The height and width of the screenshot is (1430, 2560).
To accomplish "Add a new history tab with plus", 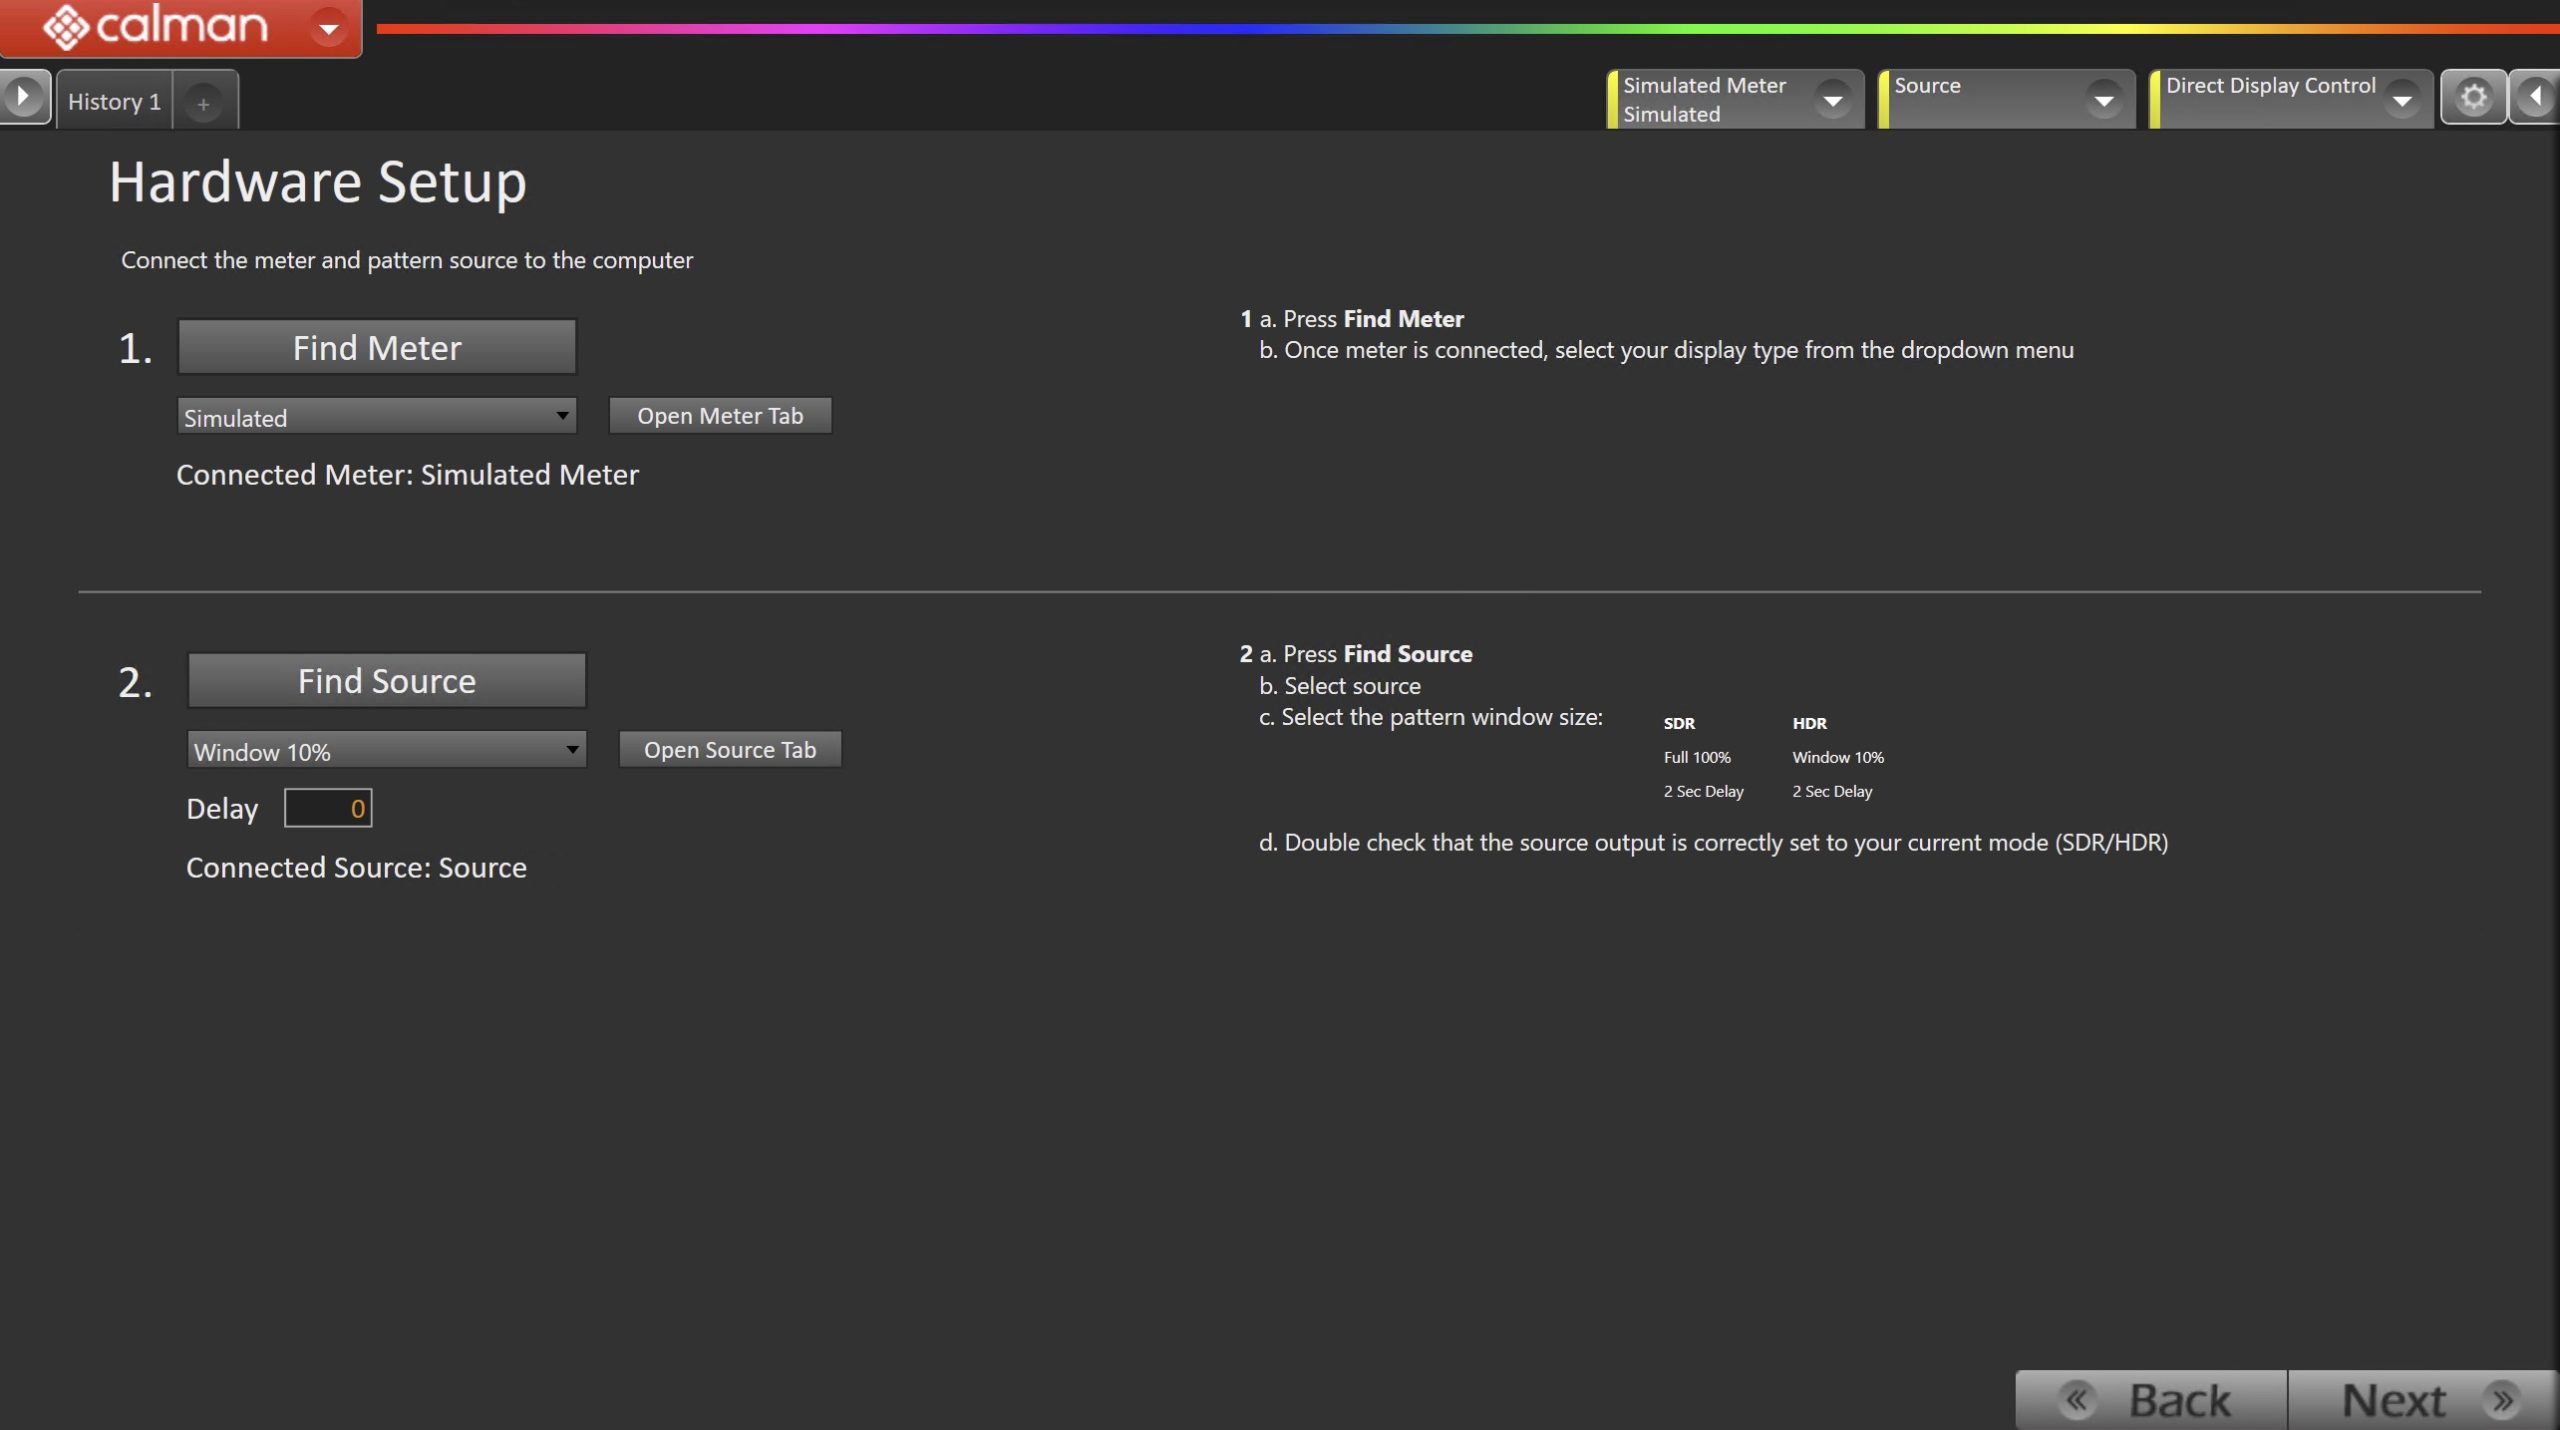I will [203, 103].
